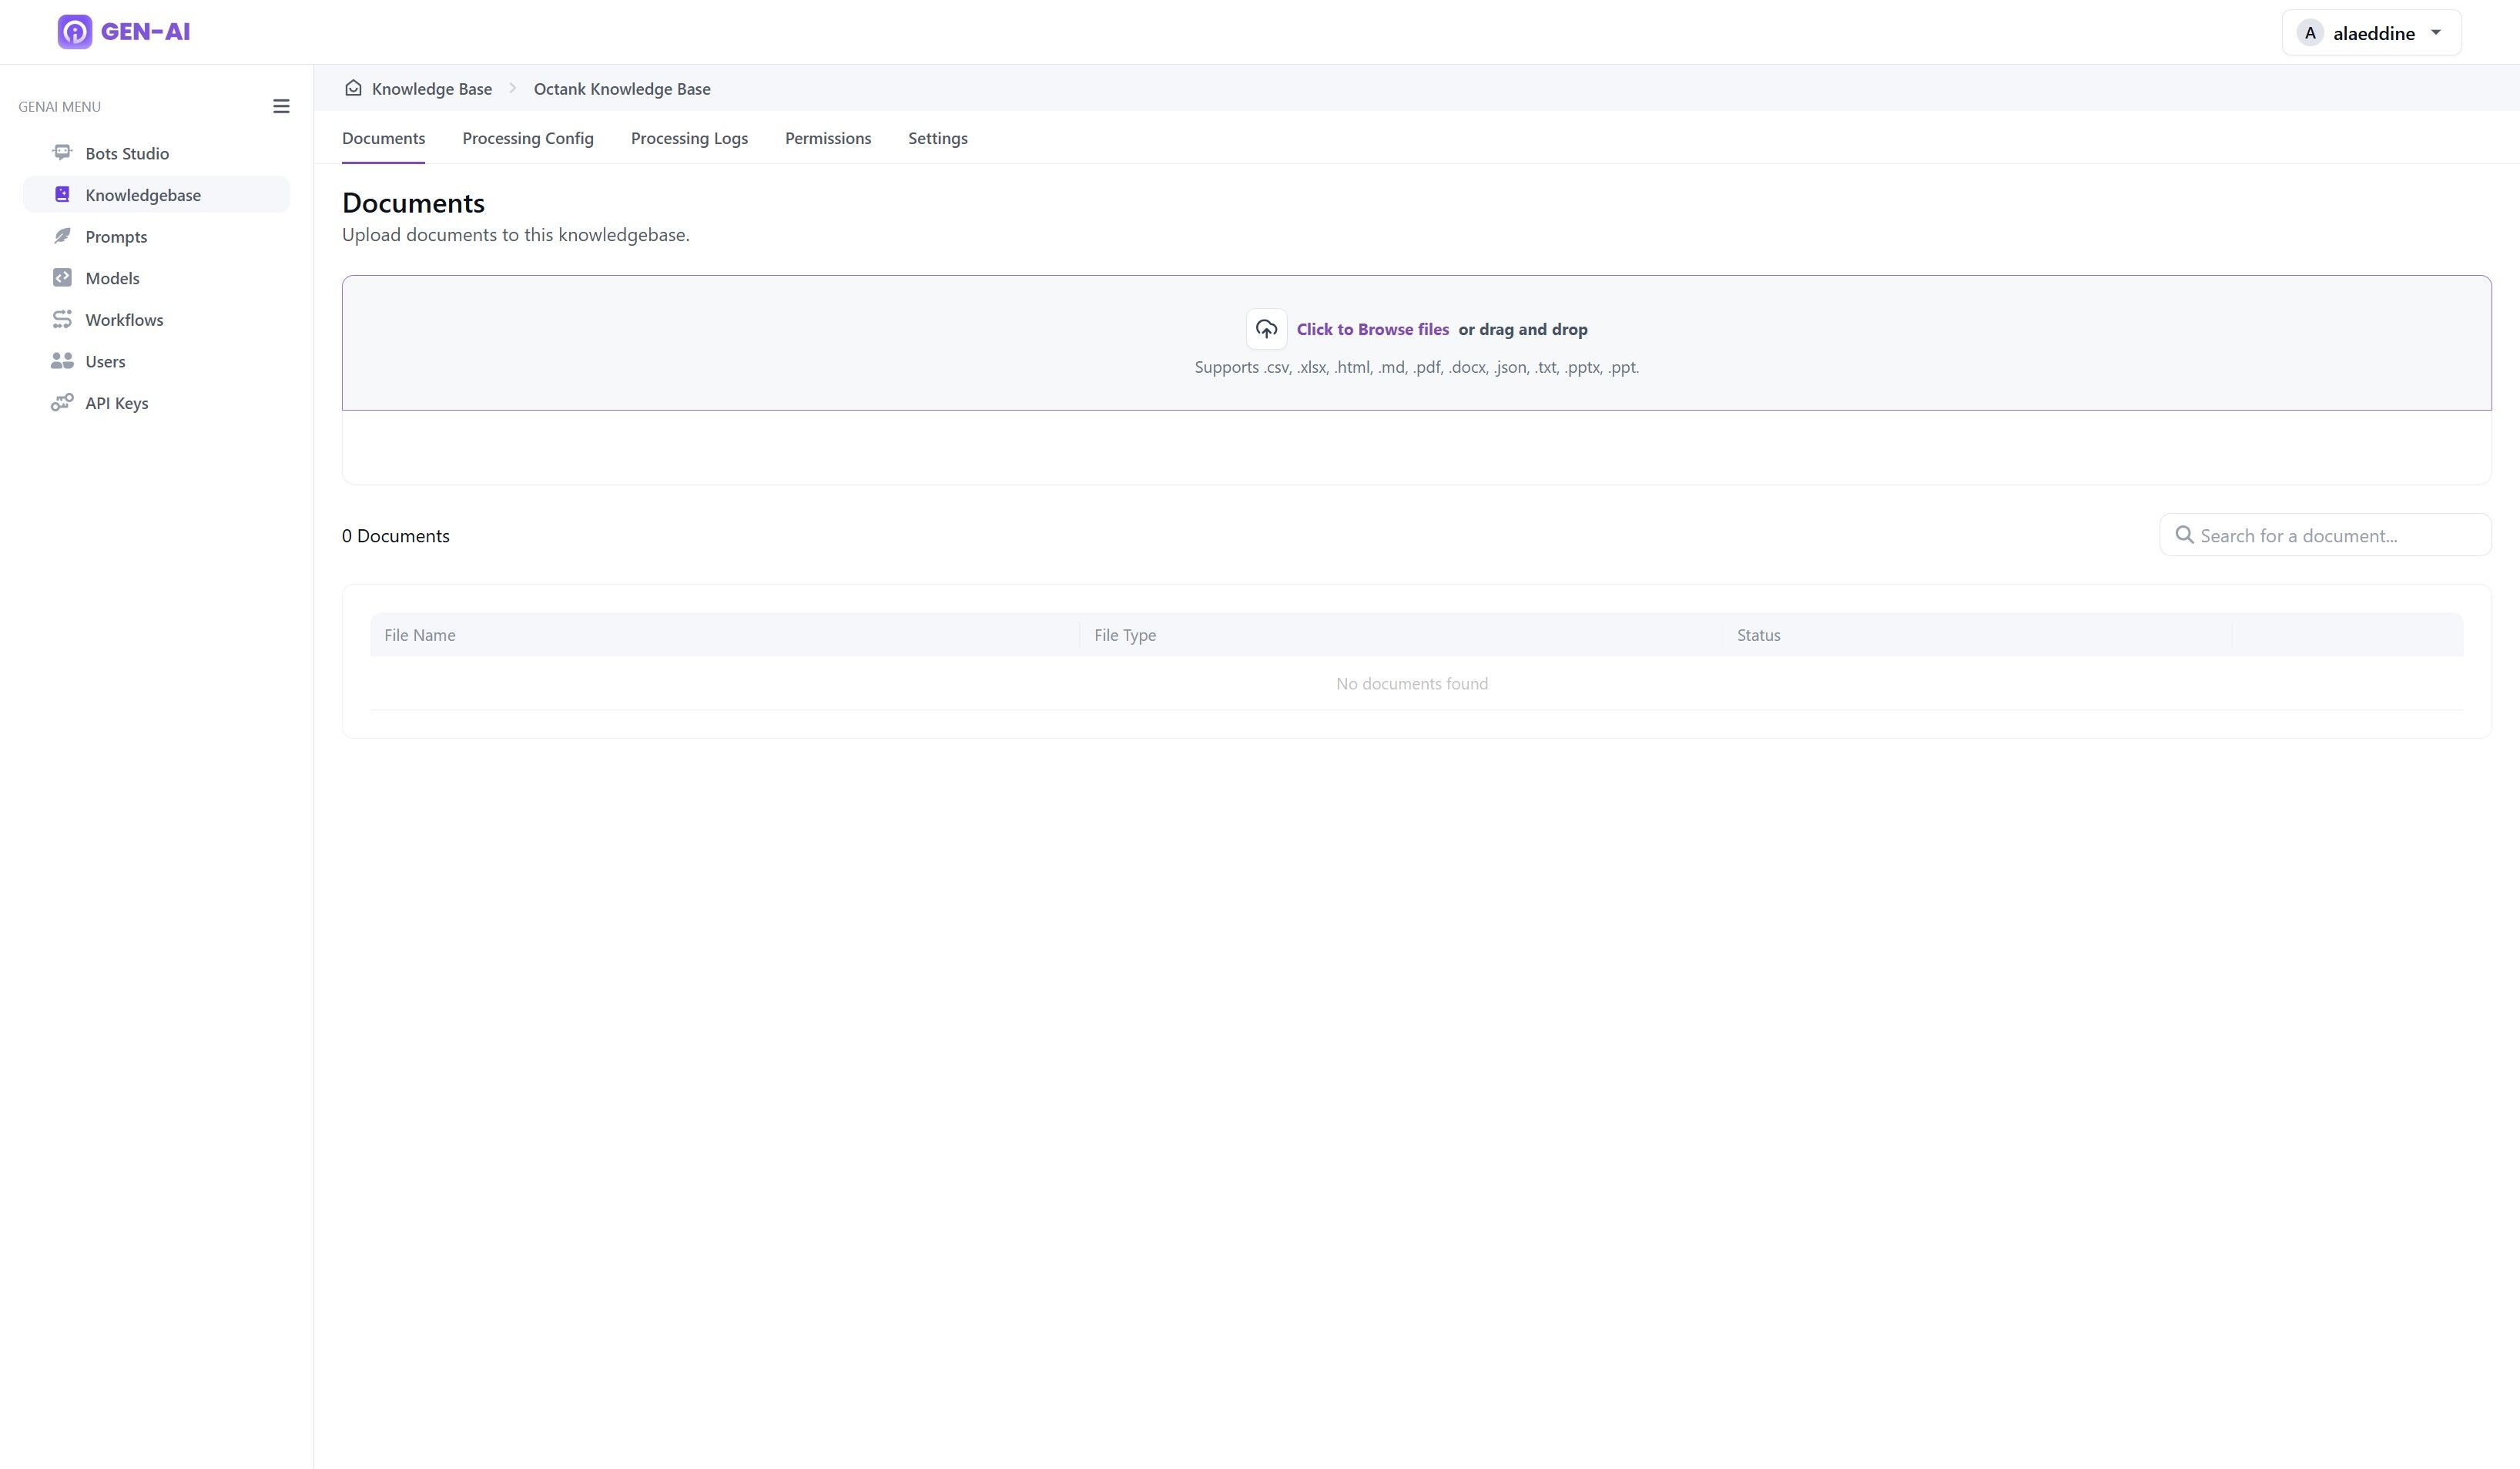2520x1469 pixels.
Task: Focus the Search for a document field
Action: pyautogui.click(x=2325, y=535)
